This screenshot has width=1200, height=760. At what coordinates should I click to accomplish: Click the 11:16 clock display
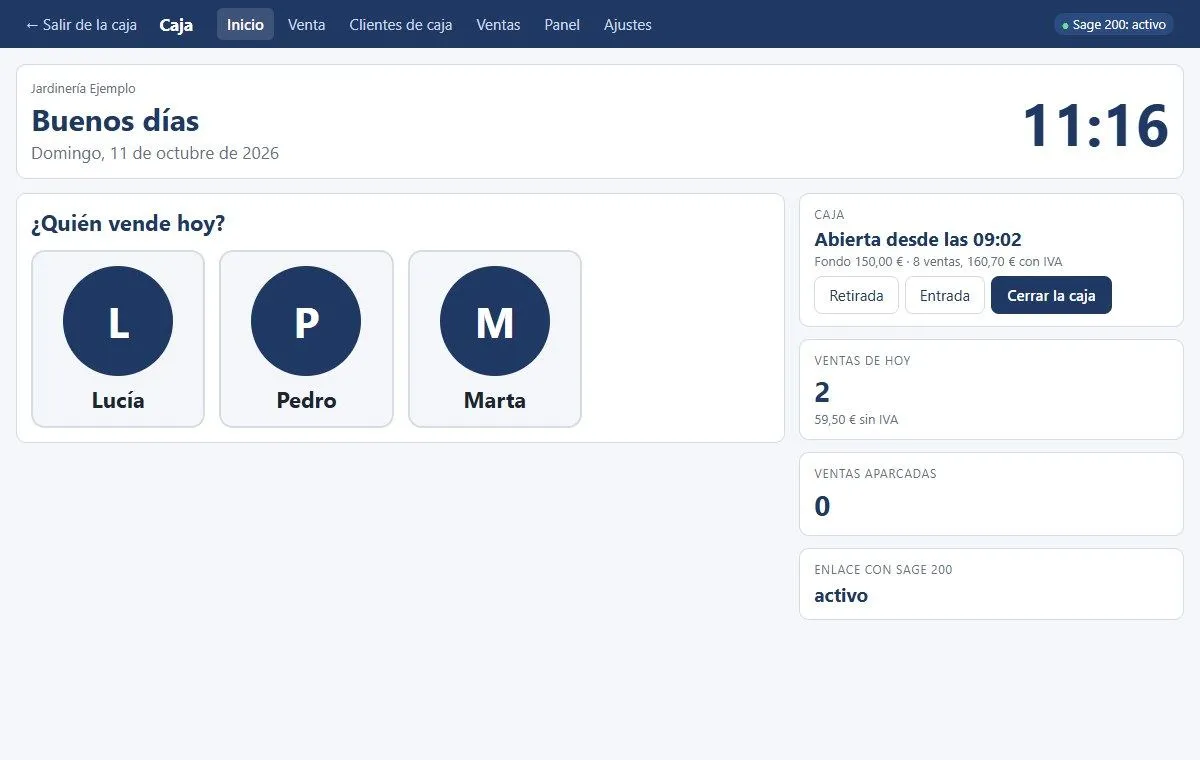[1095, 126]
